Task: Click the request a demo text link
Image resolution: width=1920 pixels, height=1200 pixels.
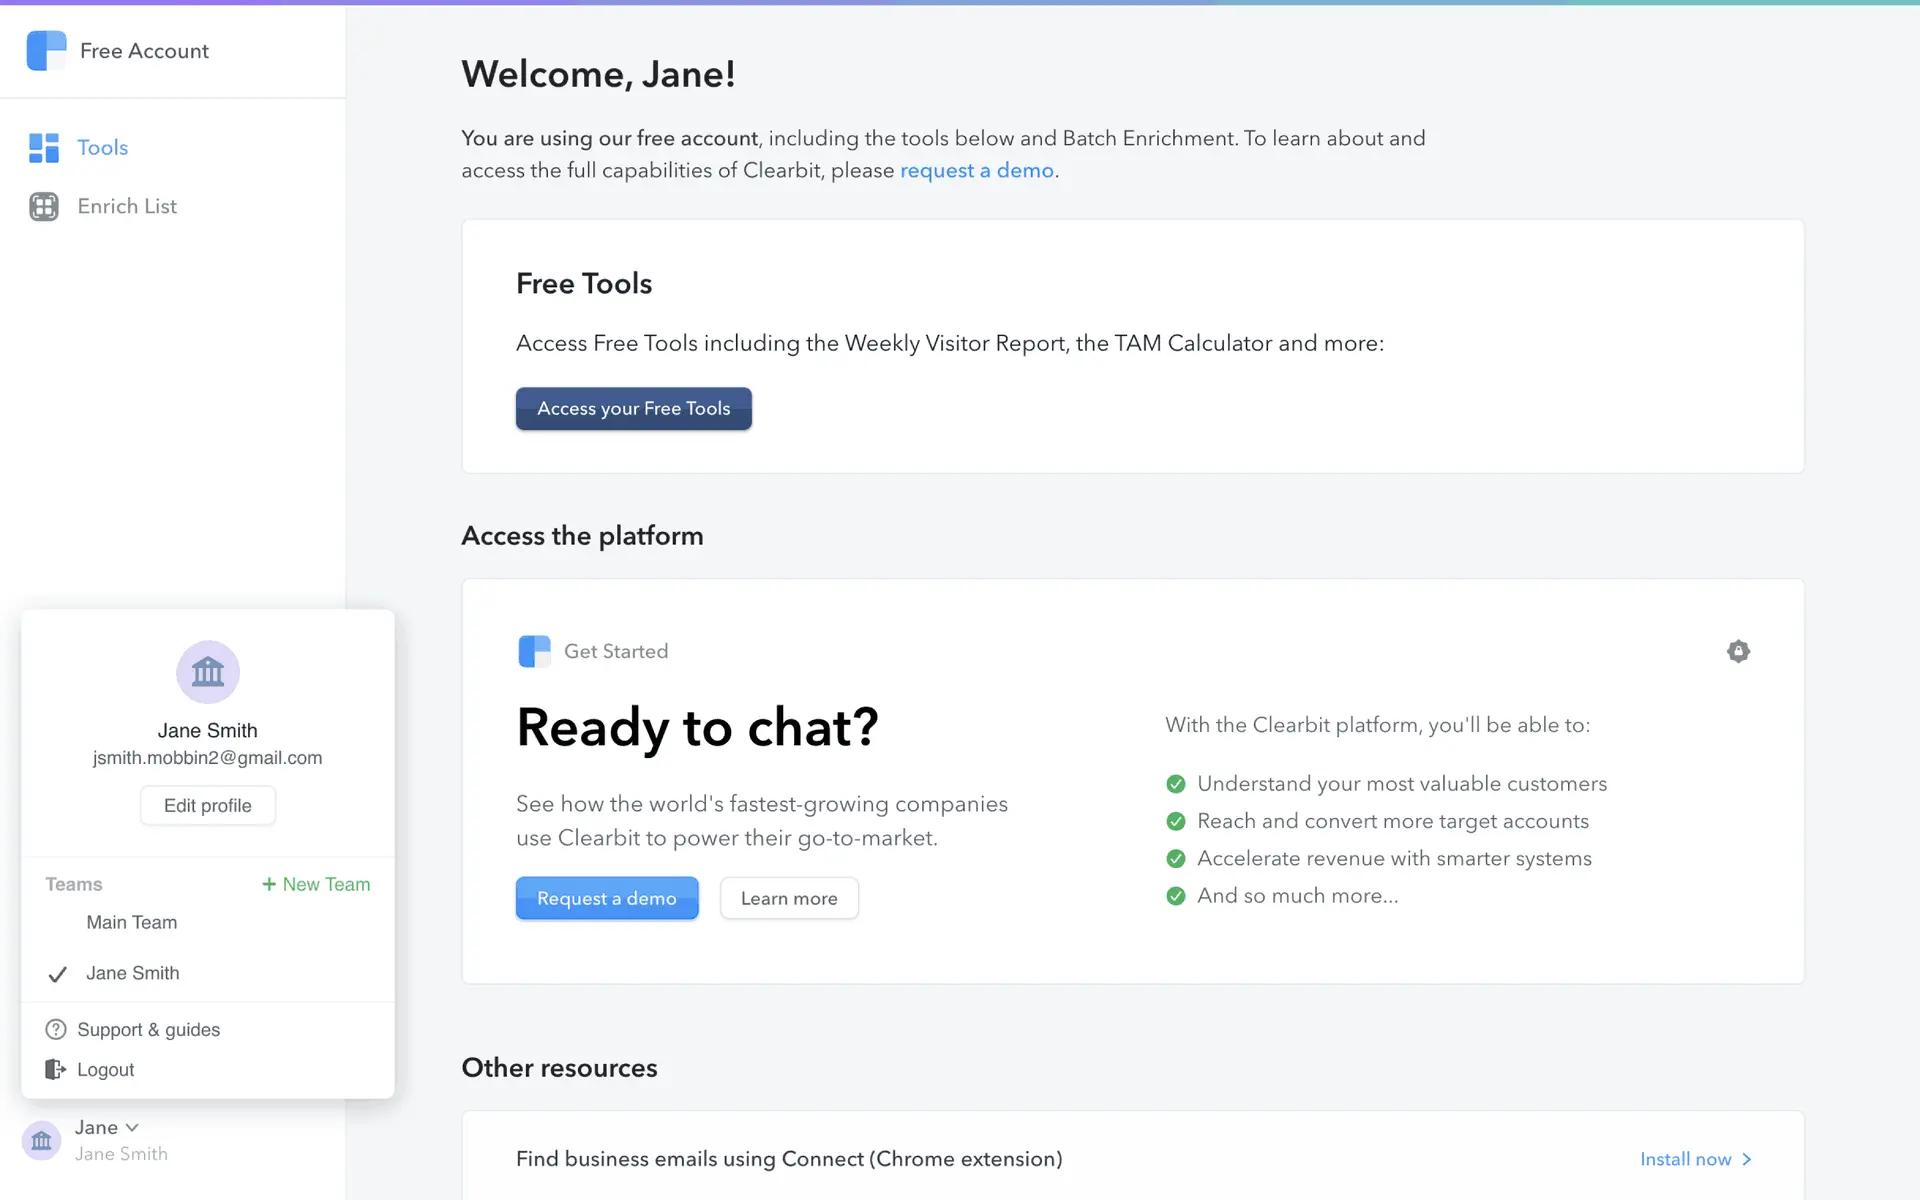Action: pos(976,170)
